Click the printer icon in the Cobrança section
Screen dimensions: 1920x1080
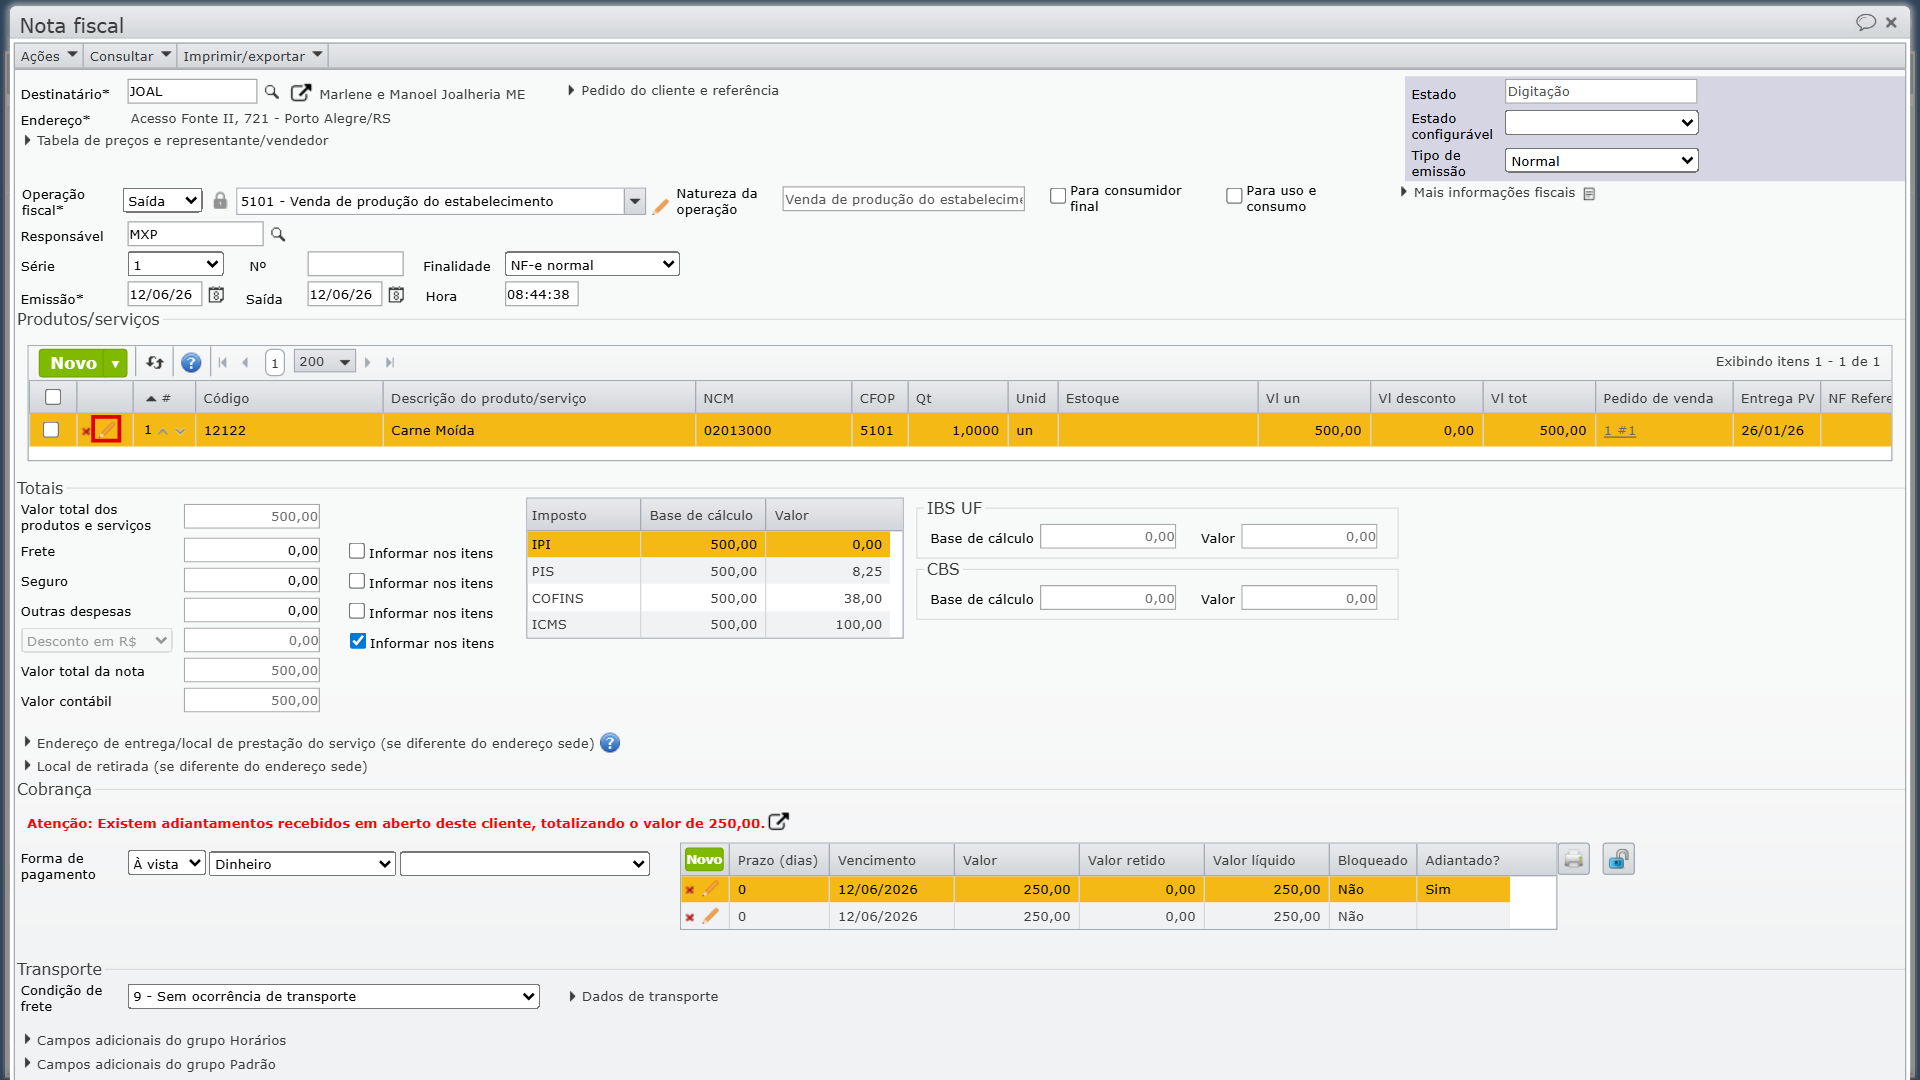point(1574,859)
